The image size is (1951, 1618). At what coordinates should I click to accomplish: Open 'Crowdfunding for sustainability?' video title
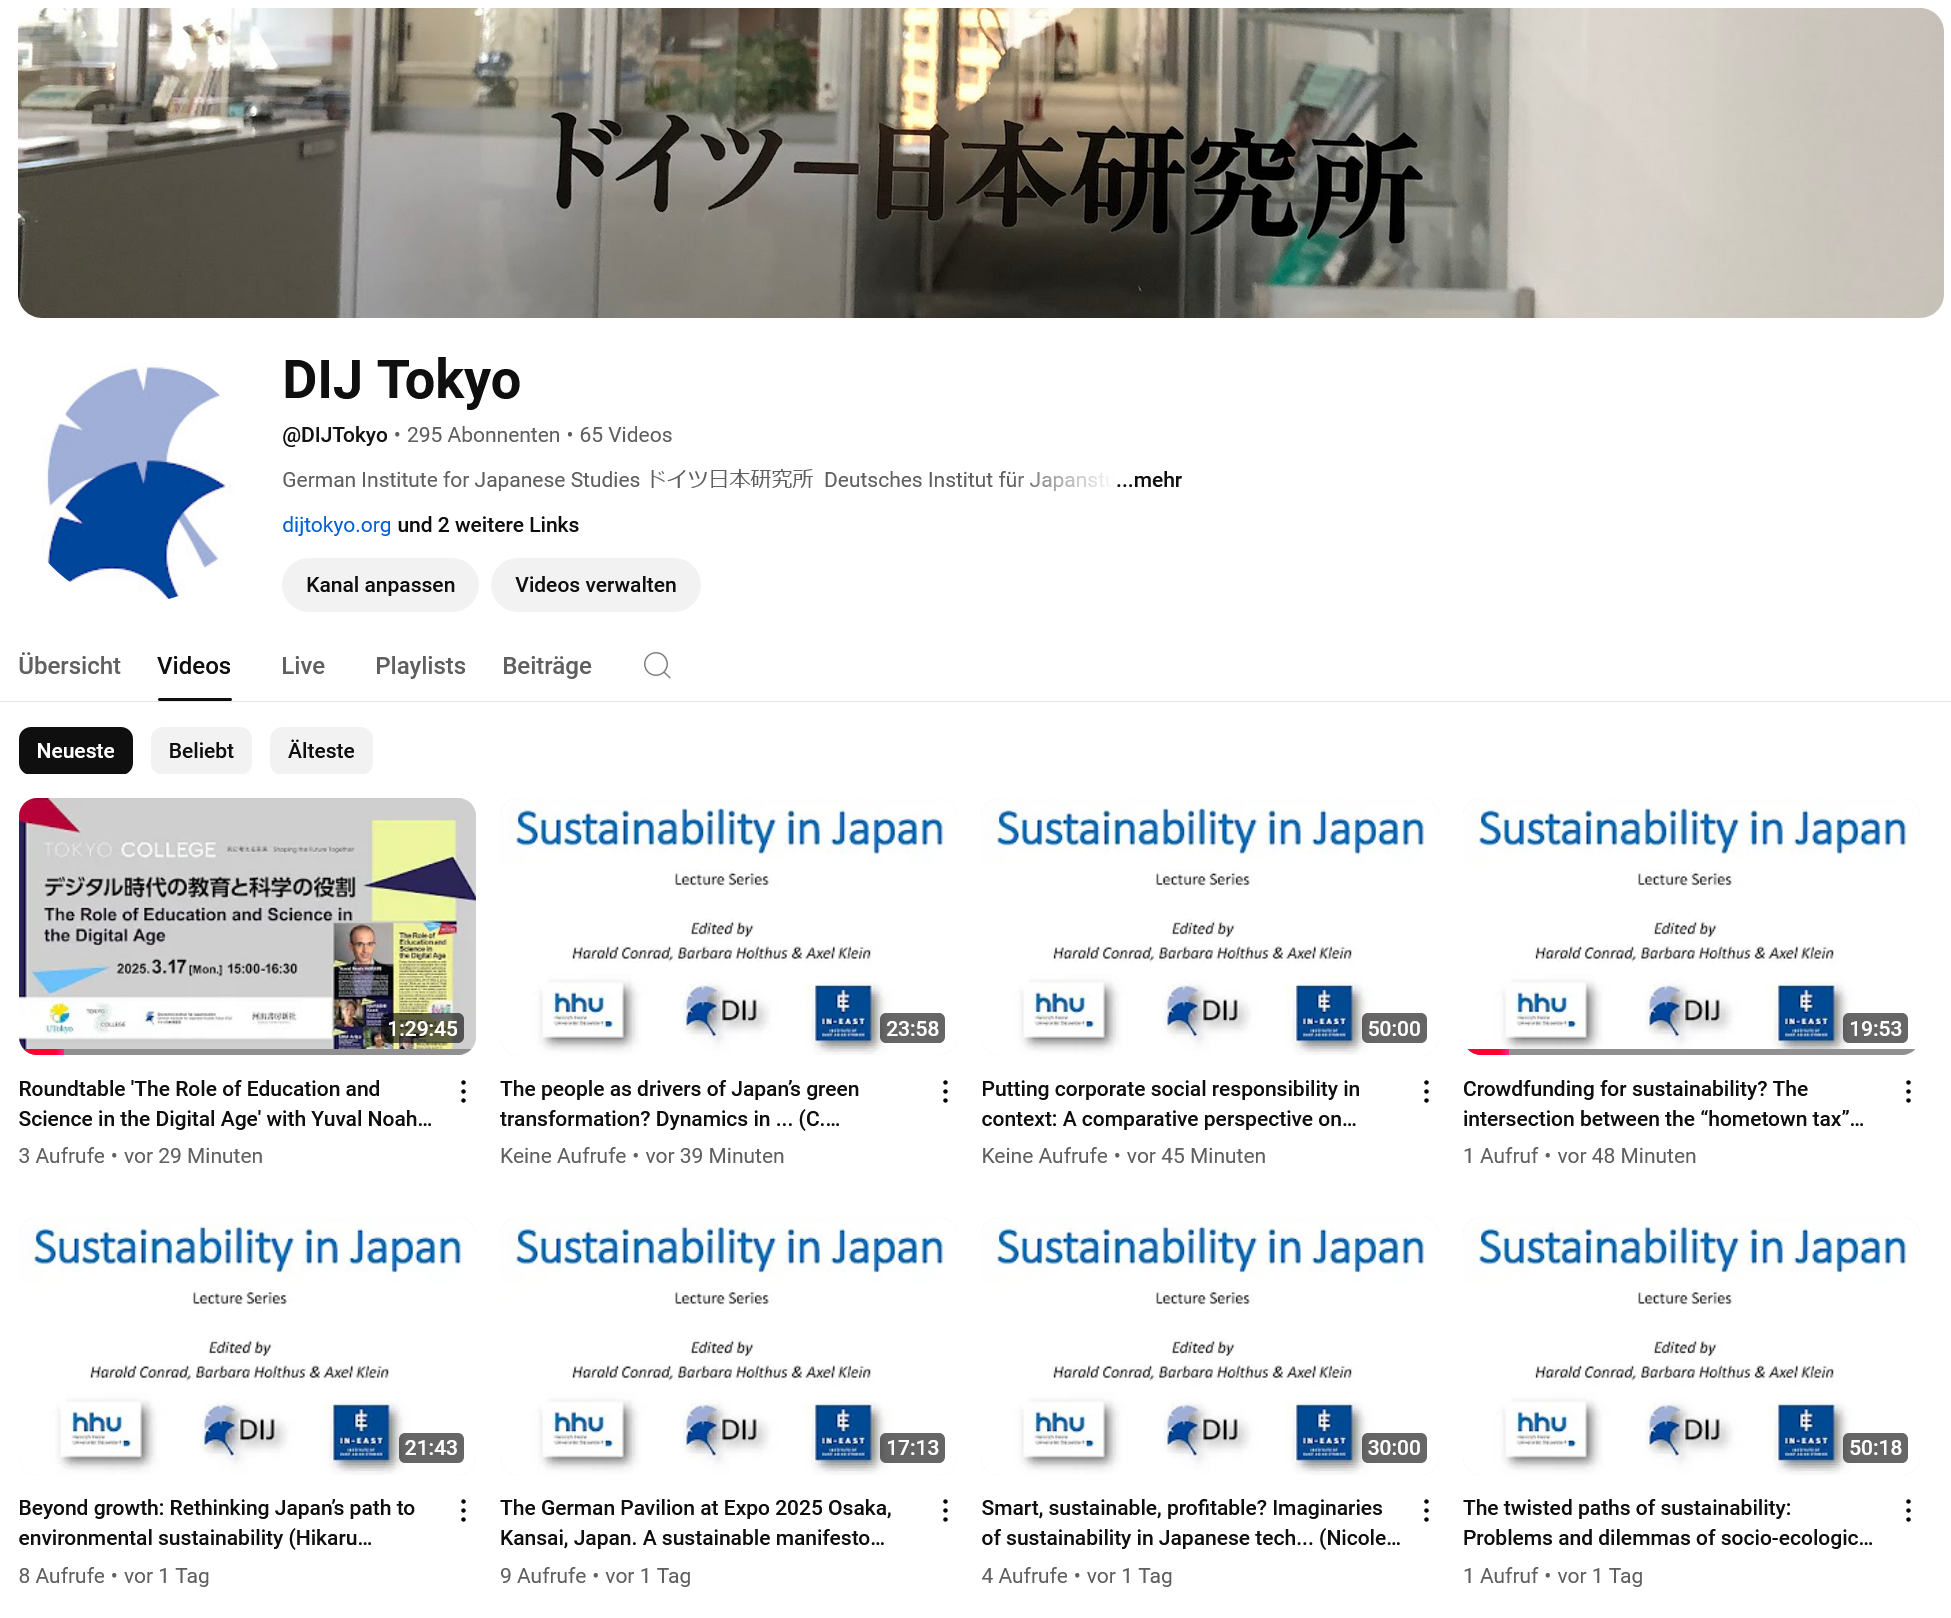[x=1663, y=1104]
